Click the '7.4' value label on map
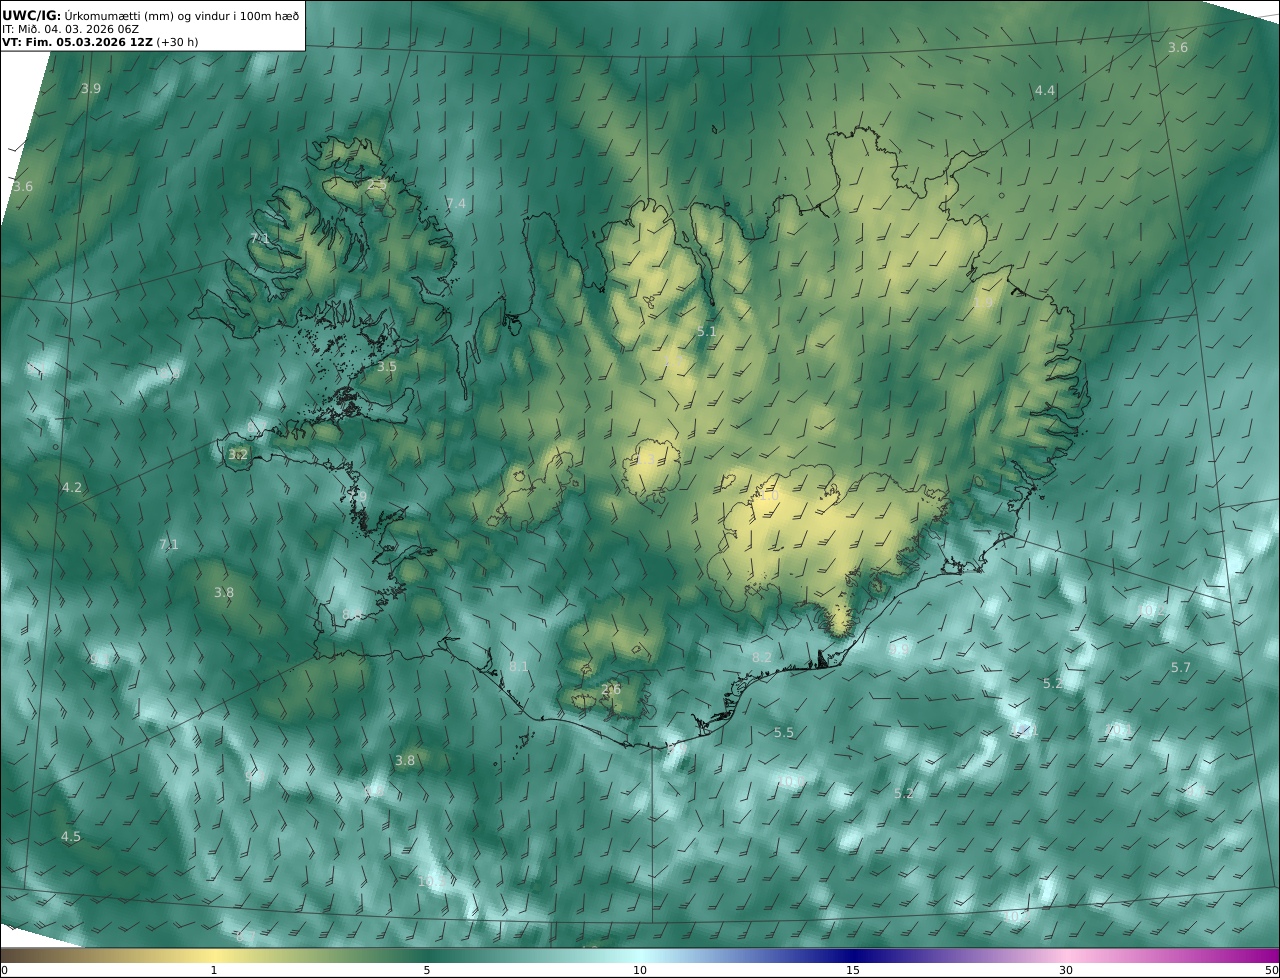The height and width of the screenshot is (978, 1280). (x=456, y=204)
